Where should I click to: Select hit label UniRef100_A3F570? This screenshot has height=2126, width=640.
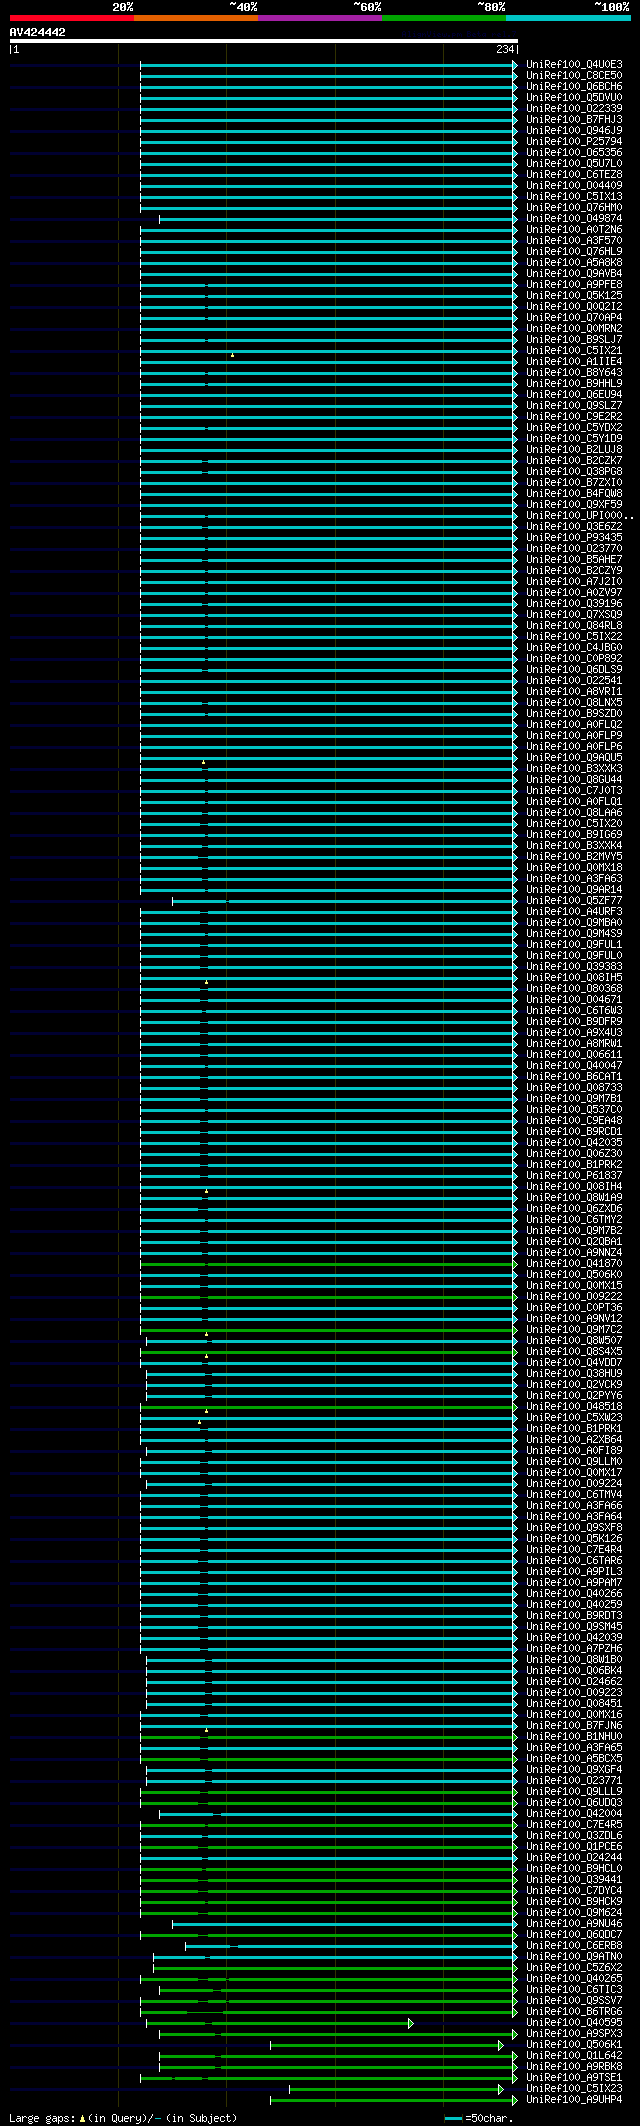click(x=574, y=240)
